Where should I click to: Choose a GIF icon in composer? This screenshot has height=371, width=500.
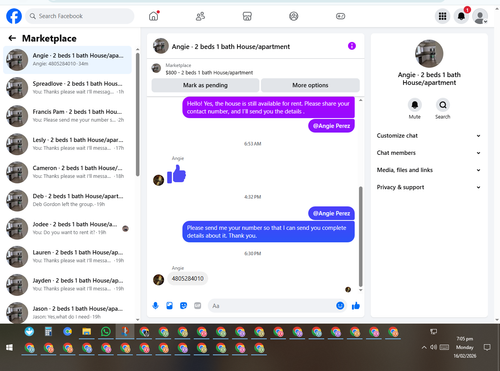click(x=198, y=306)
